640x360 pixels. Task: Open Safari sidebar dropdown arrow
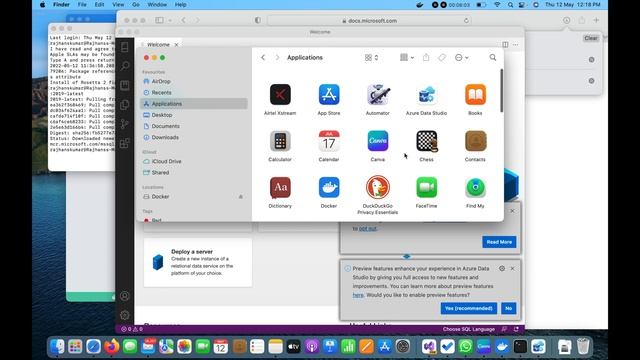coord(170,20)
